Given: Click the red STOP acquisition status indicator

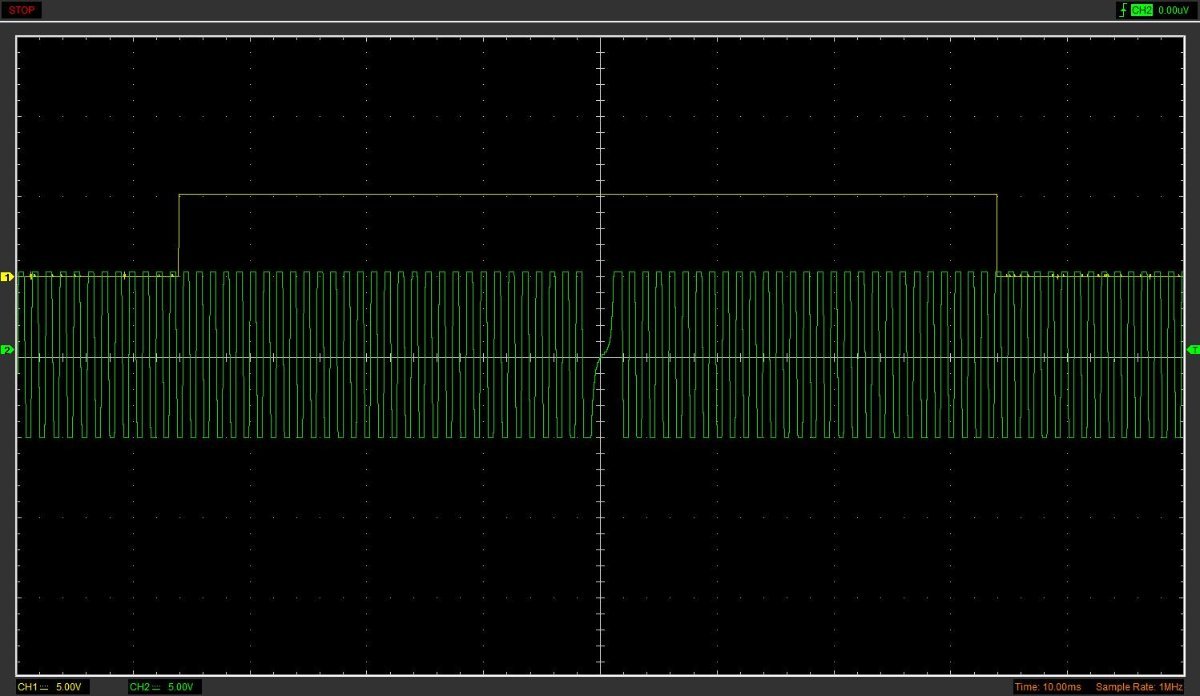Looking at the screenshot, I should click(x=22, y=10).
